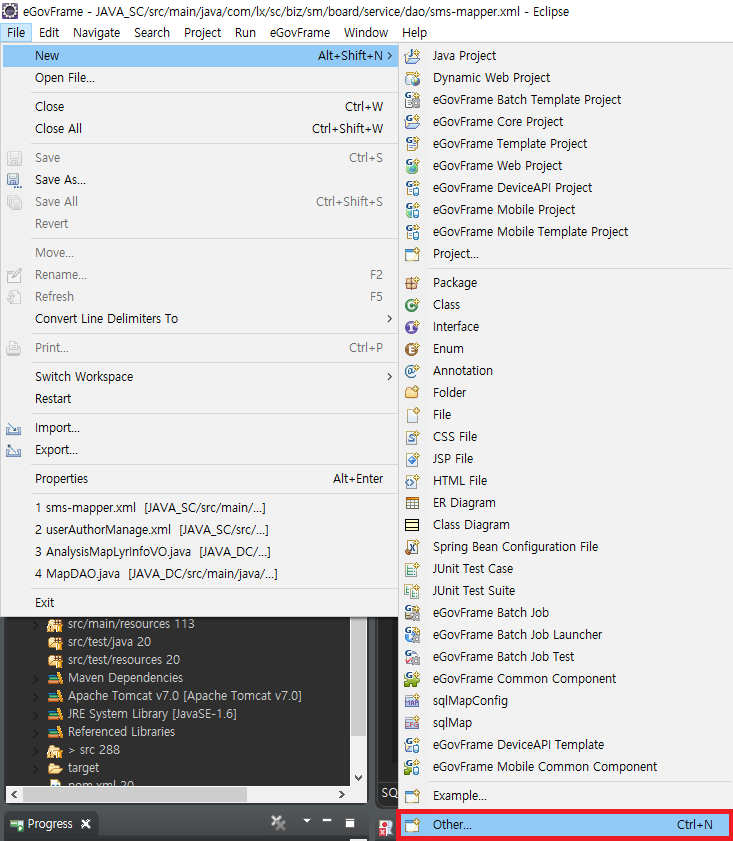Select Project... in the New submenu
733x841 pixels.
tap(566, 254)
